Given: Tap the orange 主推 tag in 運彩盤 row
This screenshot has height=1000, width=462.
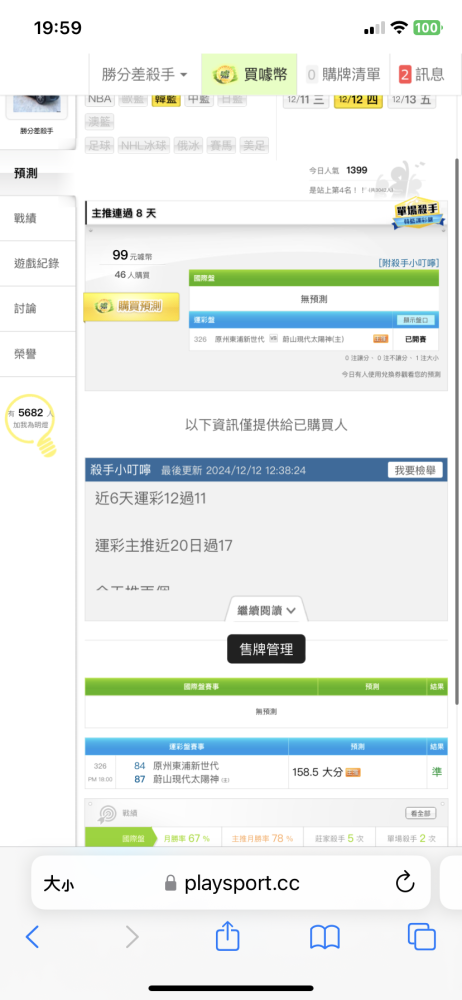Looking at the screenshot, I should [380, 339].
